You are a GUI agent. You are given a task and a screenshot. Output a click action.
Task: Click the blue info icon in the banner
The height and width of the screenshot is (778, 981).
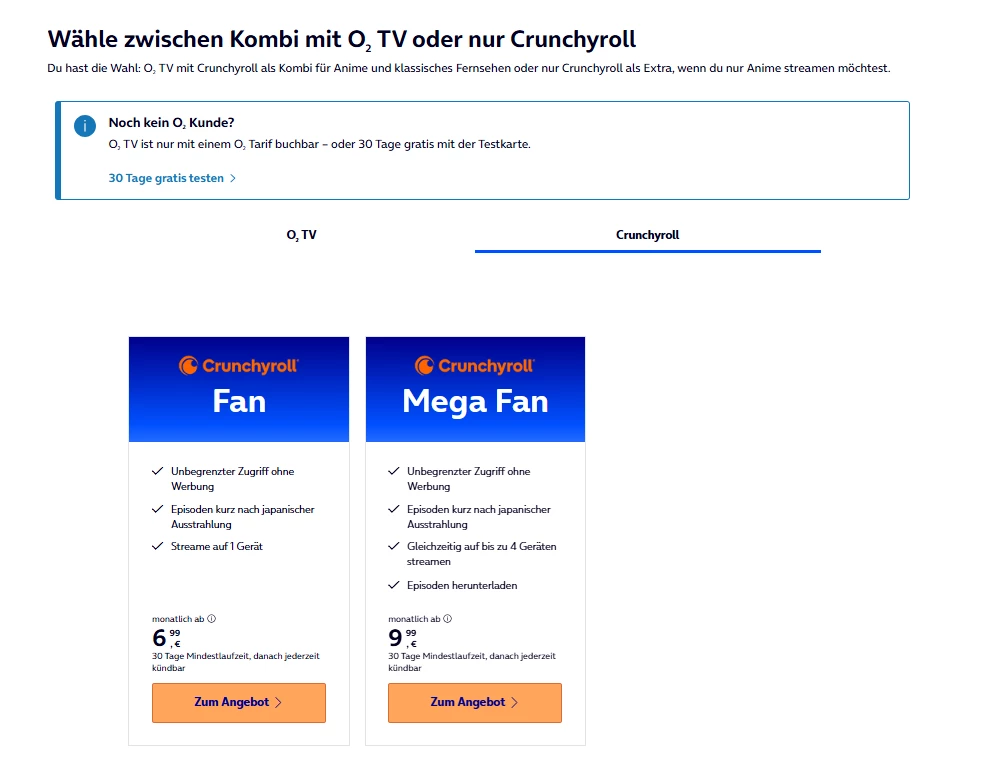(84, 126)
